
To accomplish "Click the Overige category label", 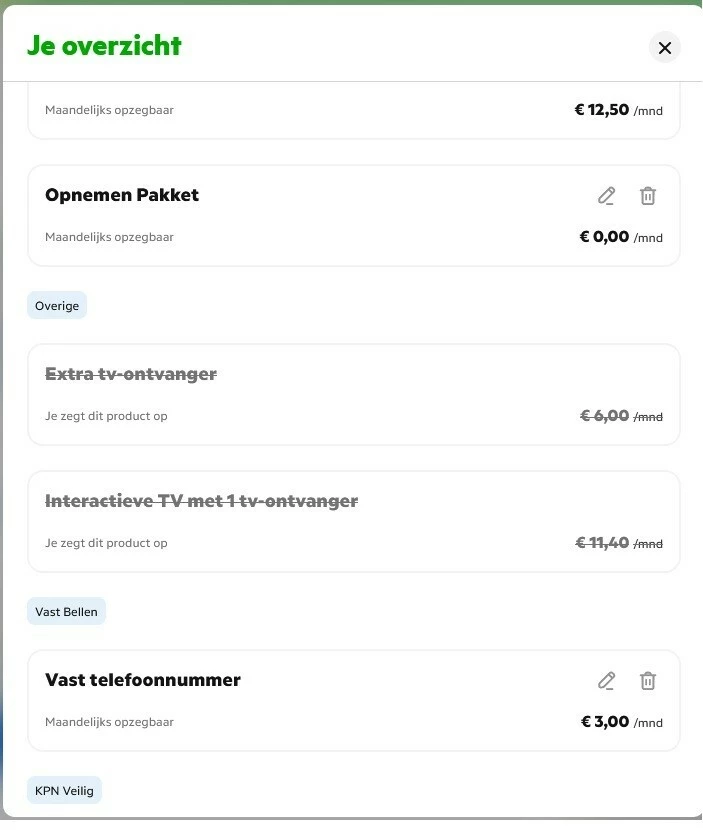I will point(57,306).
